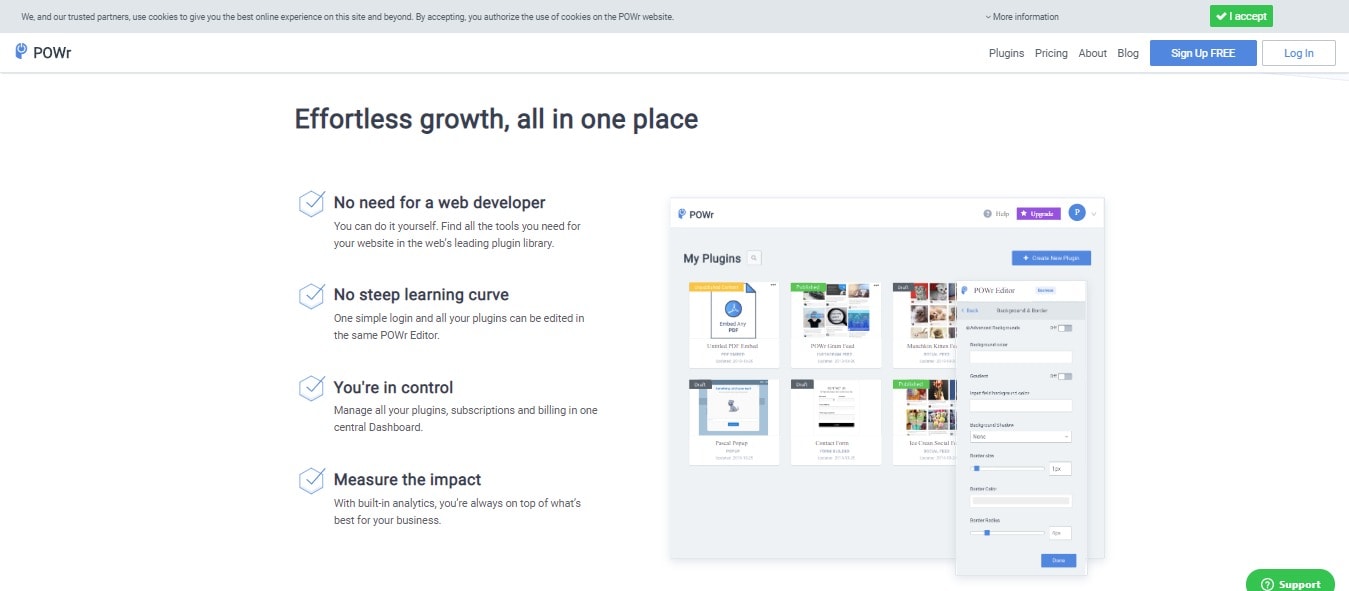Viewport: 1349px width, 591px height.
Task: Click the POWr logo in the site header
Action: click(43, 52)
